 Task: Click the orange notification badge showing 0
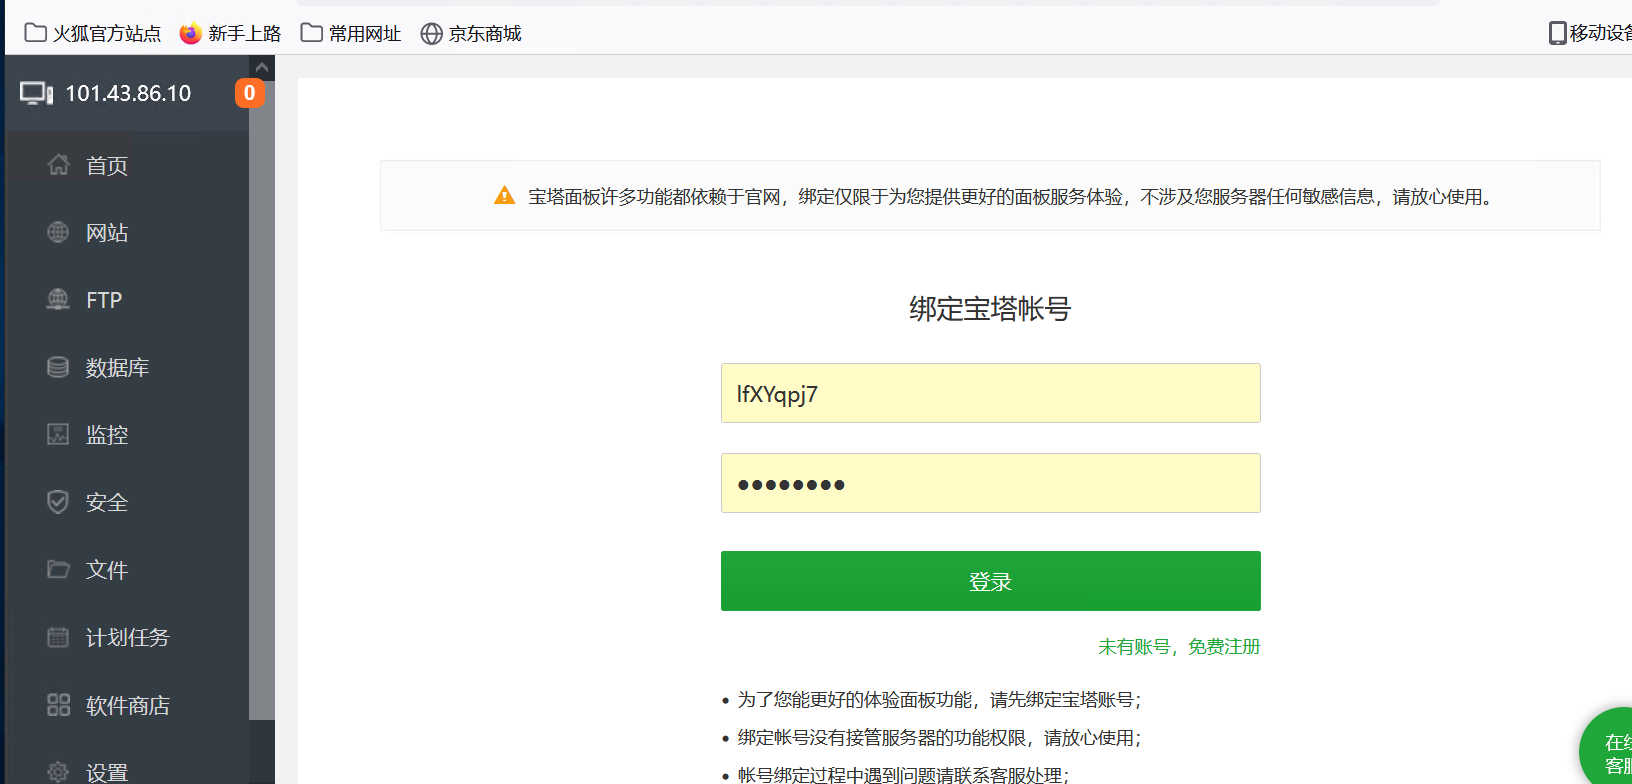tap(249, 93)
